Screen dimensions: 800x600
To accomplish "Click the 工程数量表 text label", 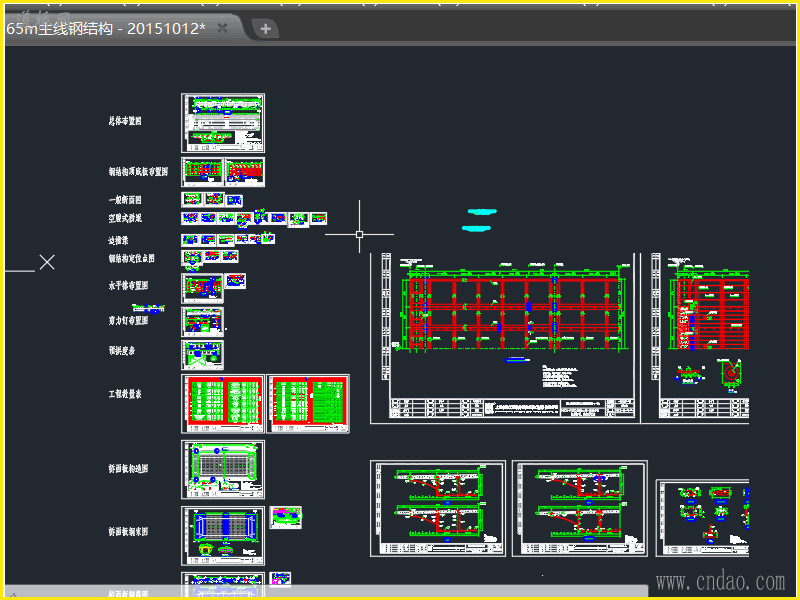I will click(126, 395).
